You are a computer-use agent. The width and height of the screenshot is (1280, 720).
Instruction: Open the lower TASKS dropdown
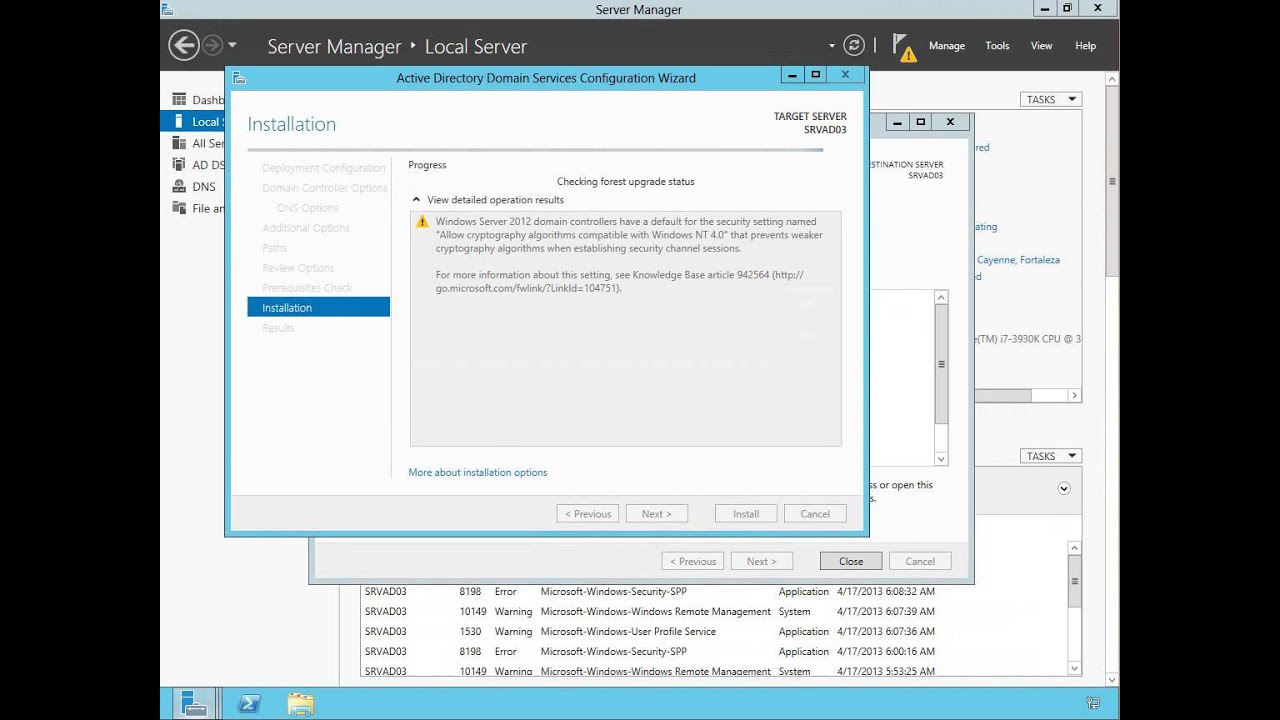point(1051,456)
